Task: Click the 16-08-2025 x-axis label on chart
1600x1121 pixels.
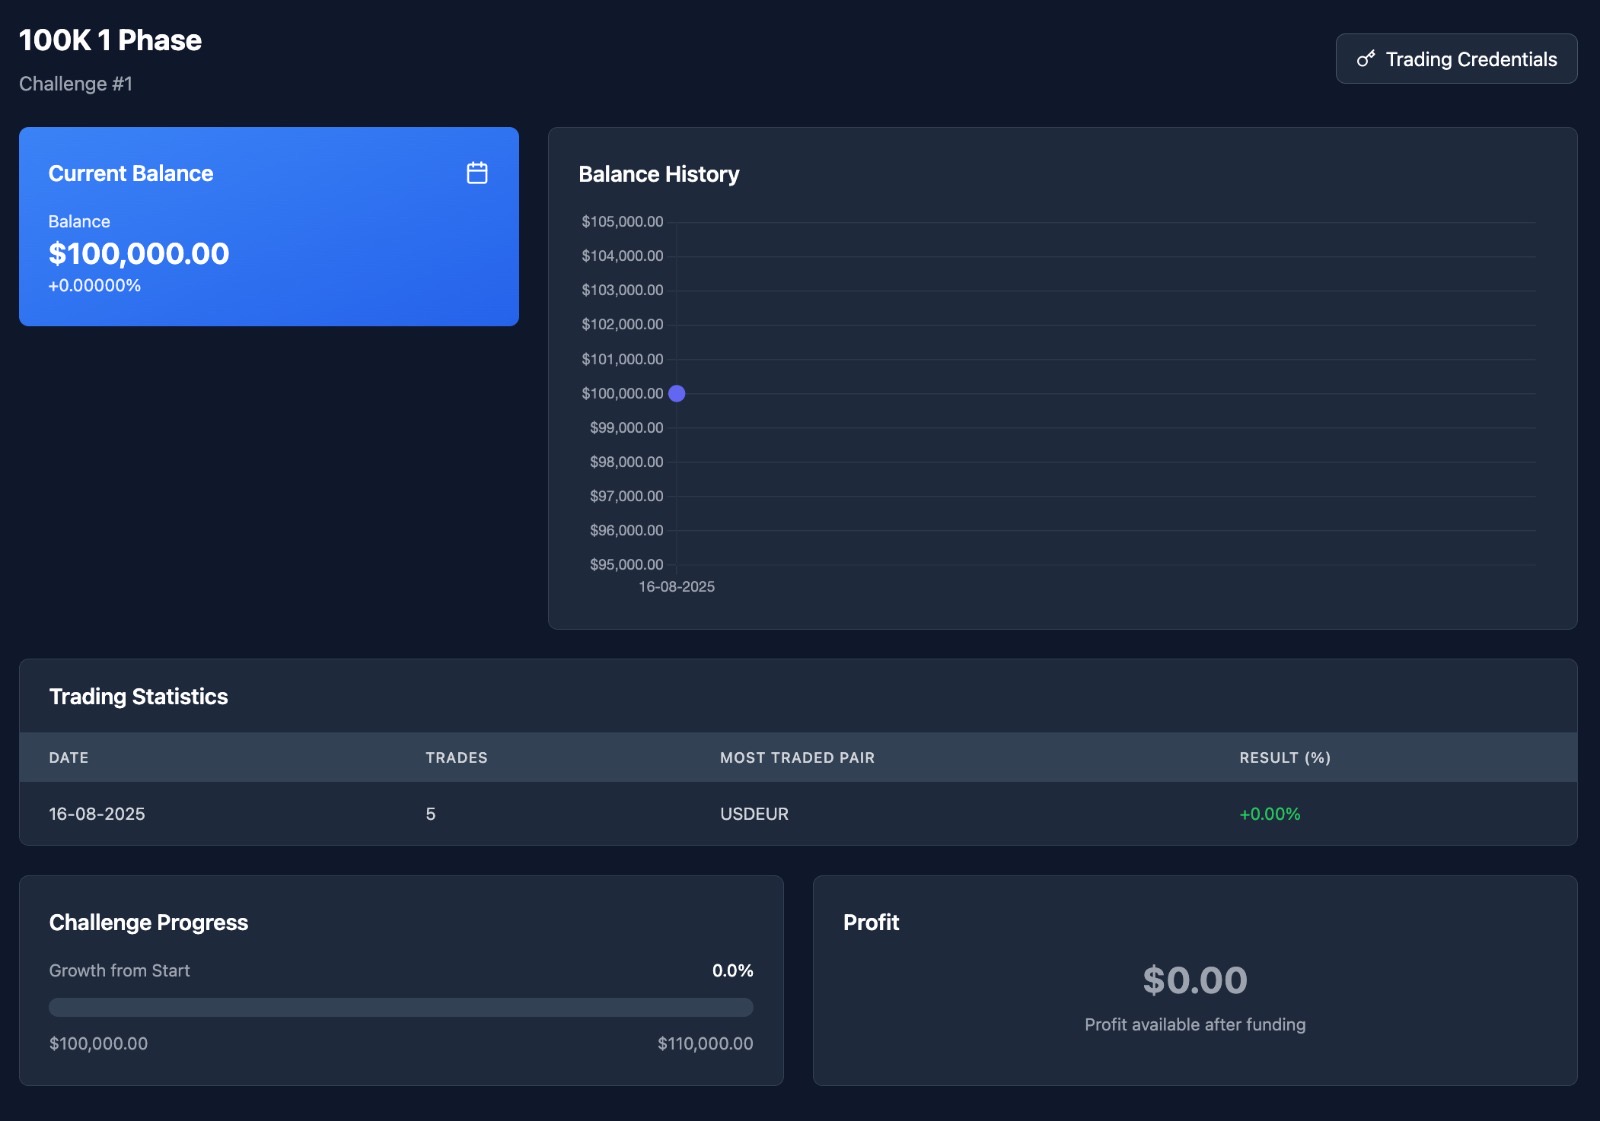Action: (x=676, y=587)
